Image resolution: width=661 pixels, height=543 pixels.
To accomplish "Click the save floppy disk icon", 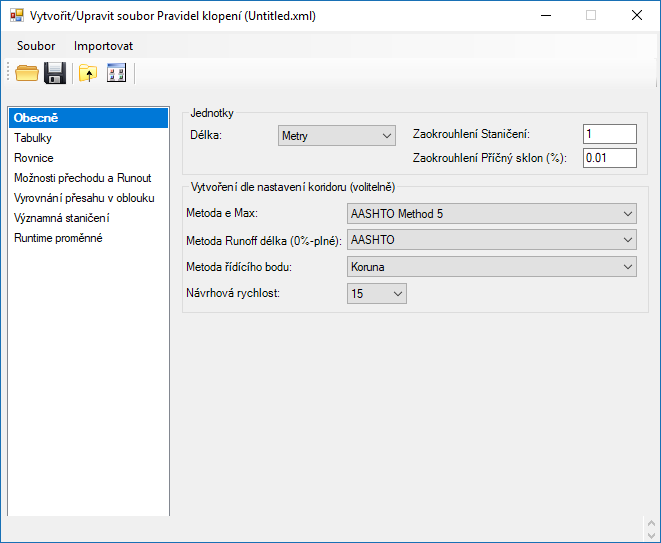I will 55,73.
